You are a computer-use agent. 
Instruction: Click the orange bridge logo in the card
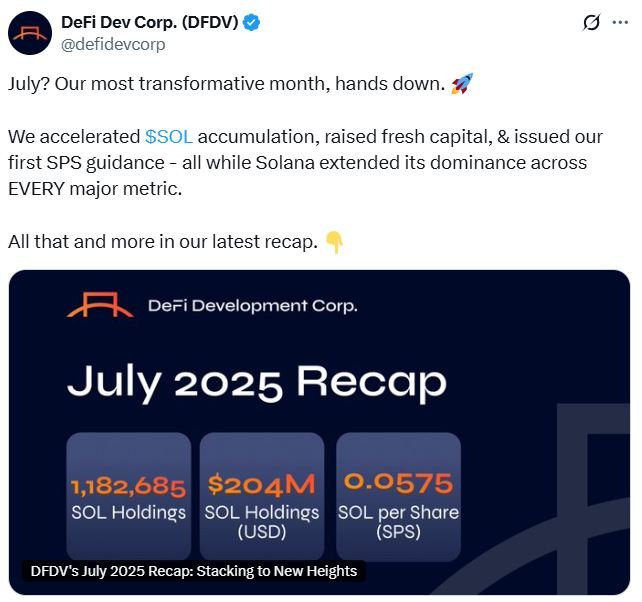(100, 305)
